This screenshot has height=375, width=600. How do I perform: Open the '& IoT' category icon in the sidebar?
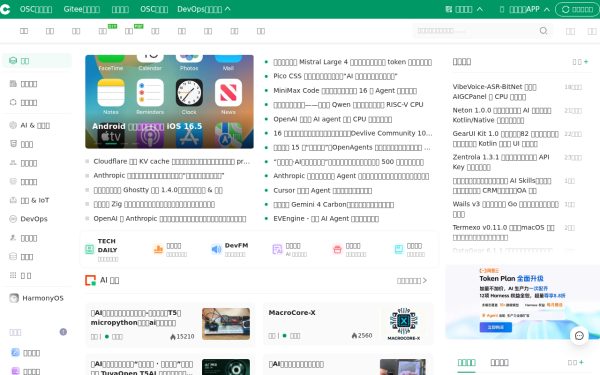13,200
